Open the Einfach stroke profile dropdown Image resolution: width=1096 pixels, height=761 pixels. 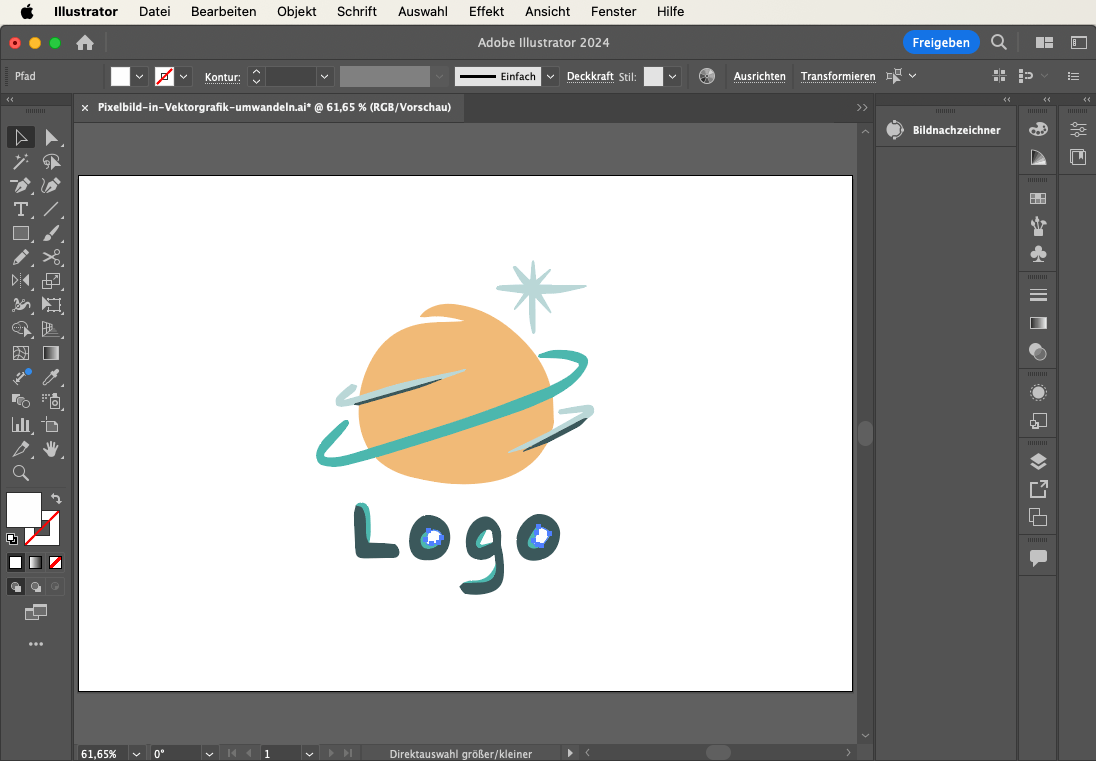pos(551,76)
